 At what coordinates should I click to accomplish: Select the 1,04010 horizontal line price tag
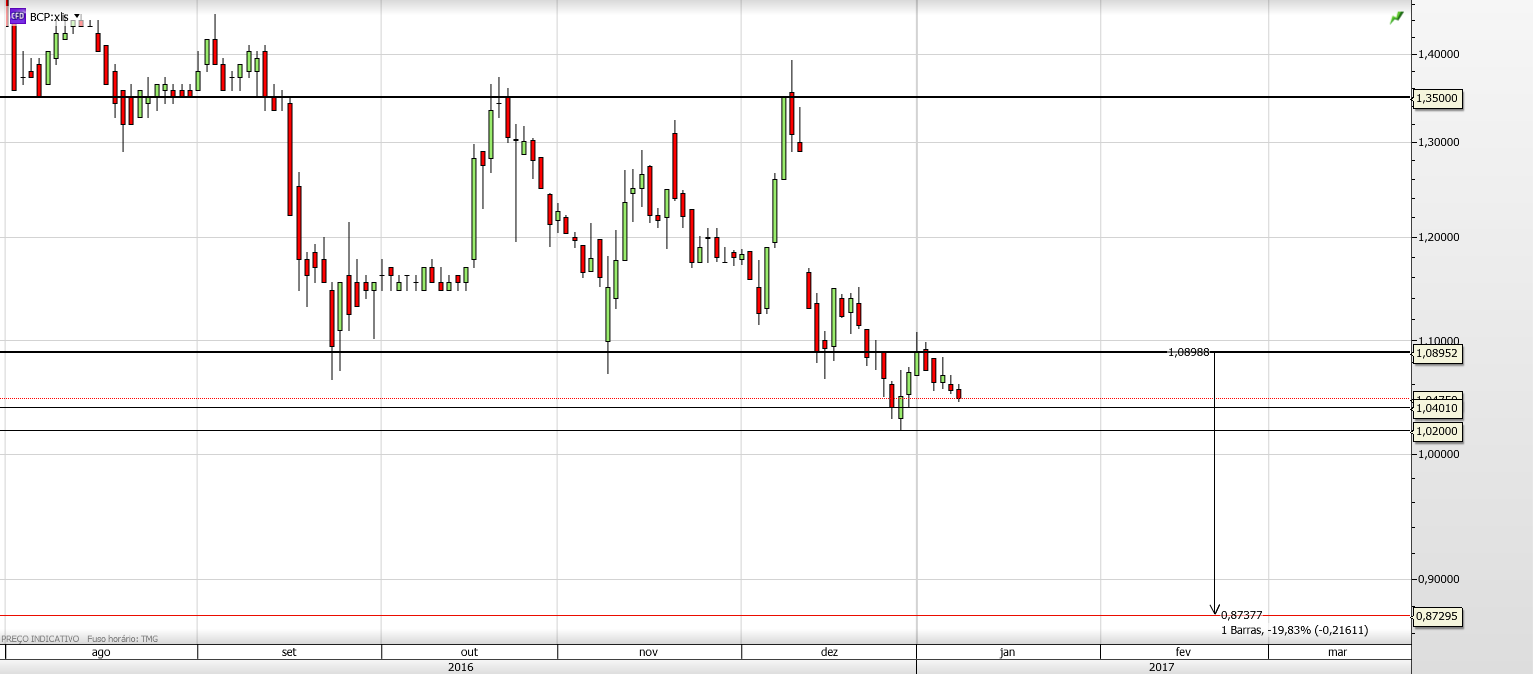(x=1438, y=408)
